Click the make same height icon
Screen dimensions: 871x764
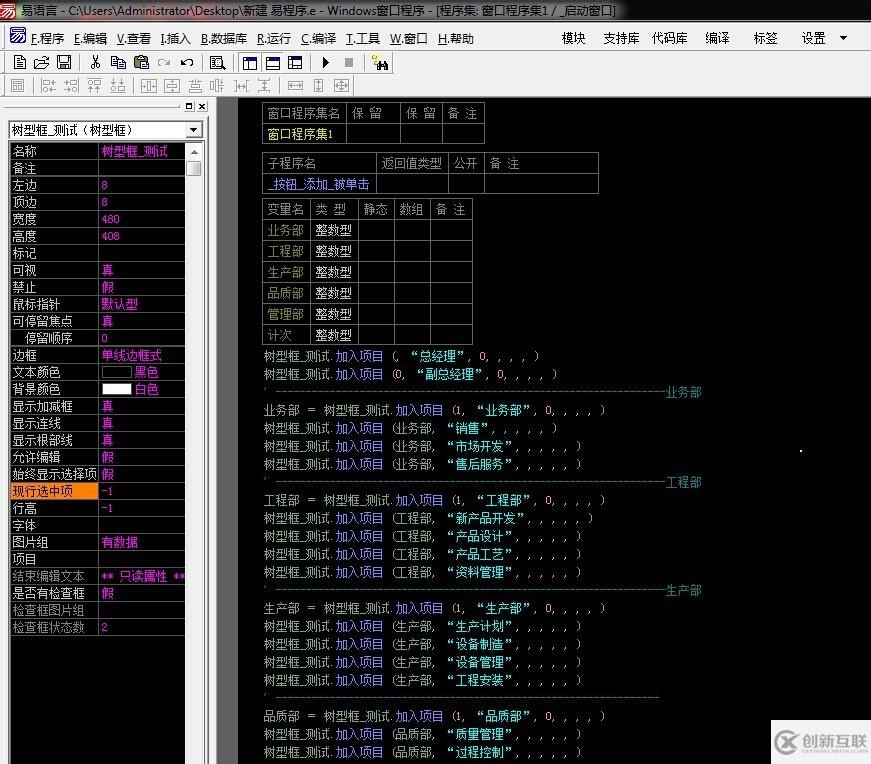pyautogui.click(x=318, y=86)
